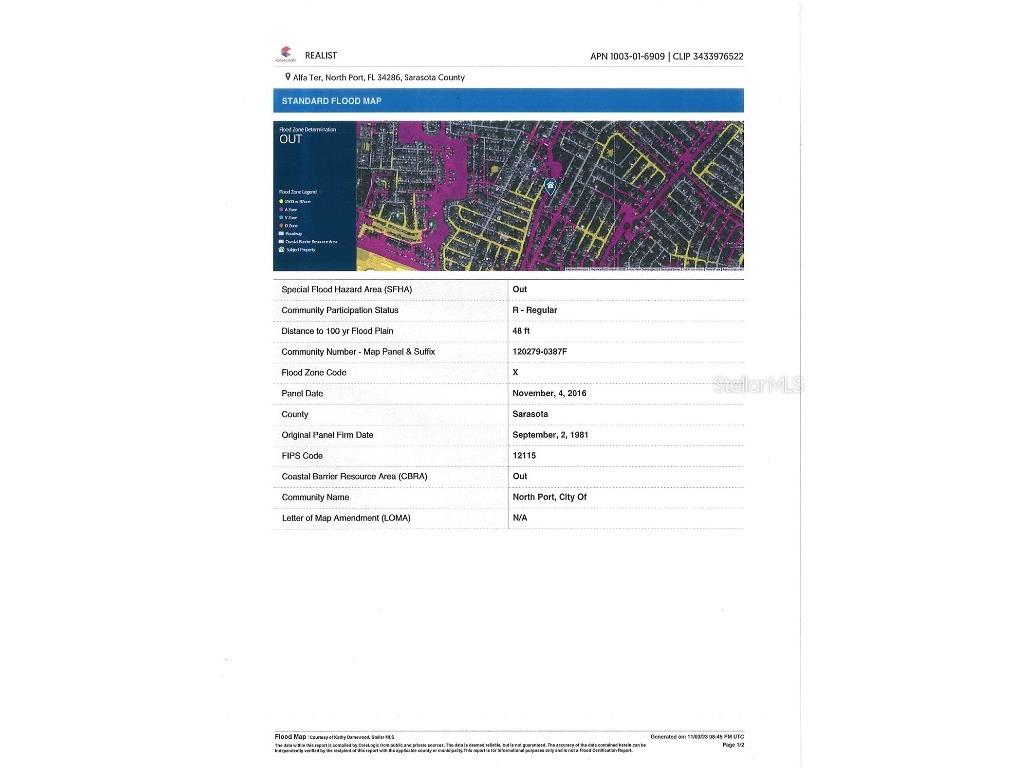Screen dimensions: 1024x768
Task: Click the Coastal Barrier Resource Area legend icon
Action: pos(282,242)
